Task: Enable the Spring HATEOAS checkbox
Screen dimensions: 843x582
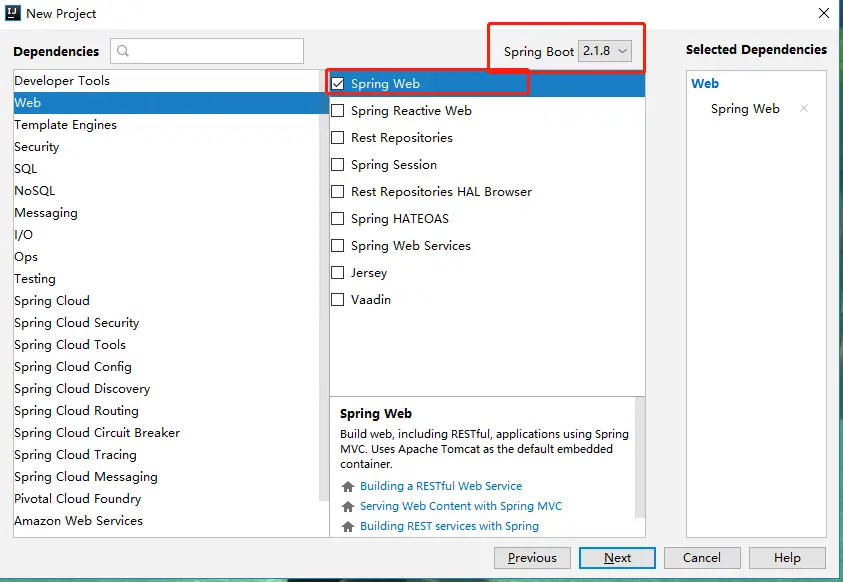Action: (x=338, y=218)
